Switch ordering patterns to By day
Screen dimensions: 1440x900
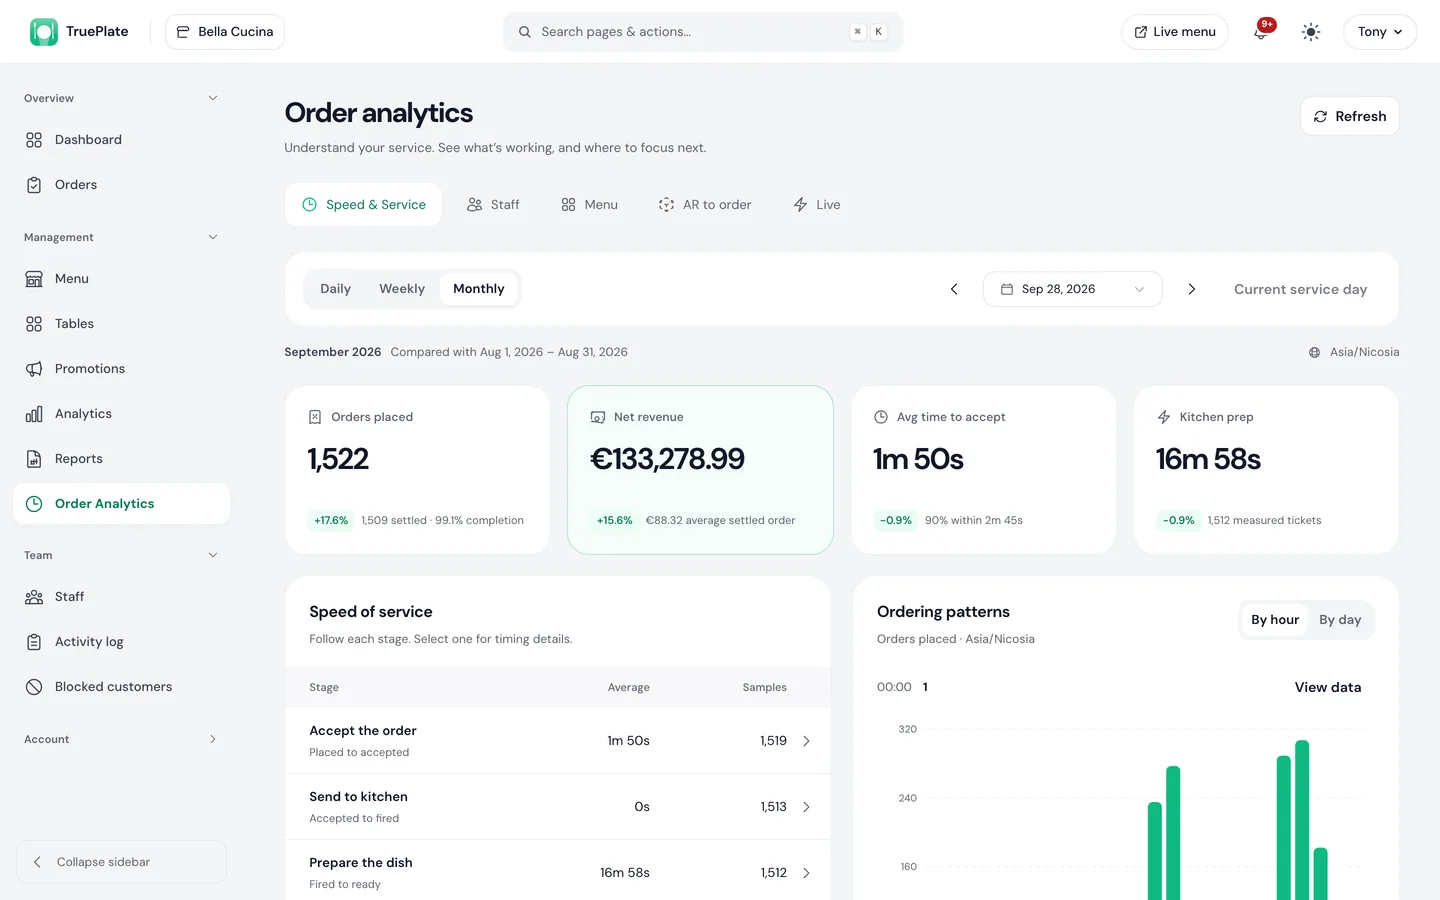tap(1340, 620)
